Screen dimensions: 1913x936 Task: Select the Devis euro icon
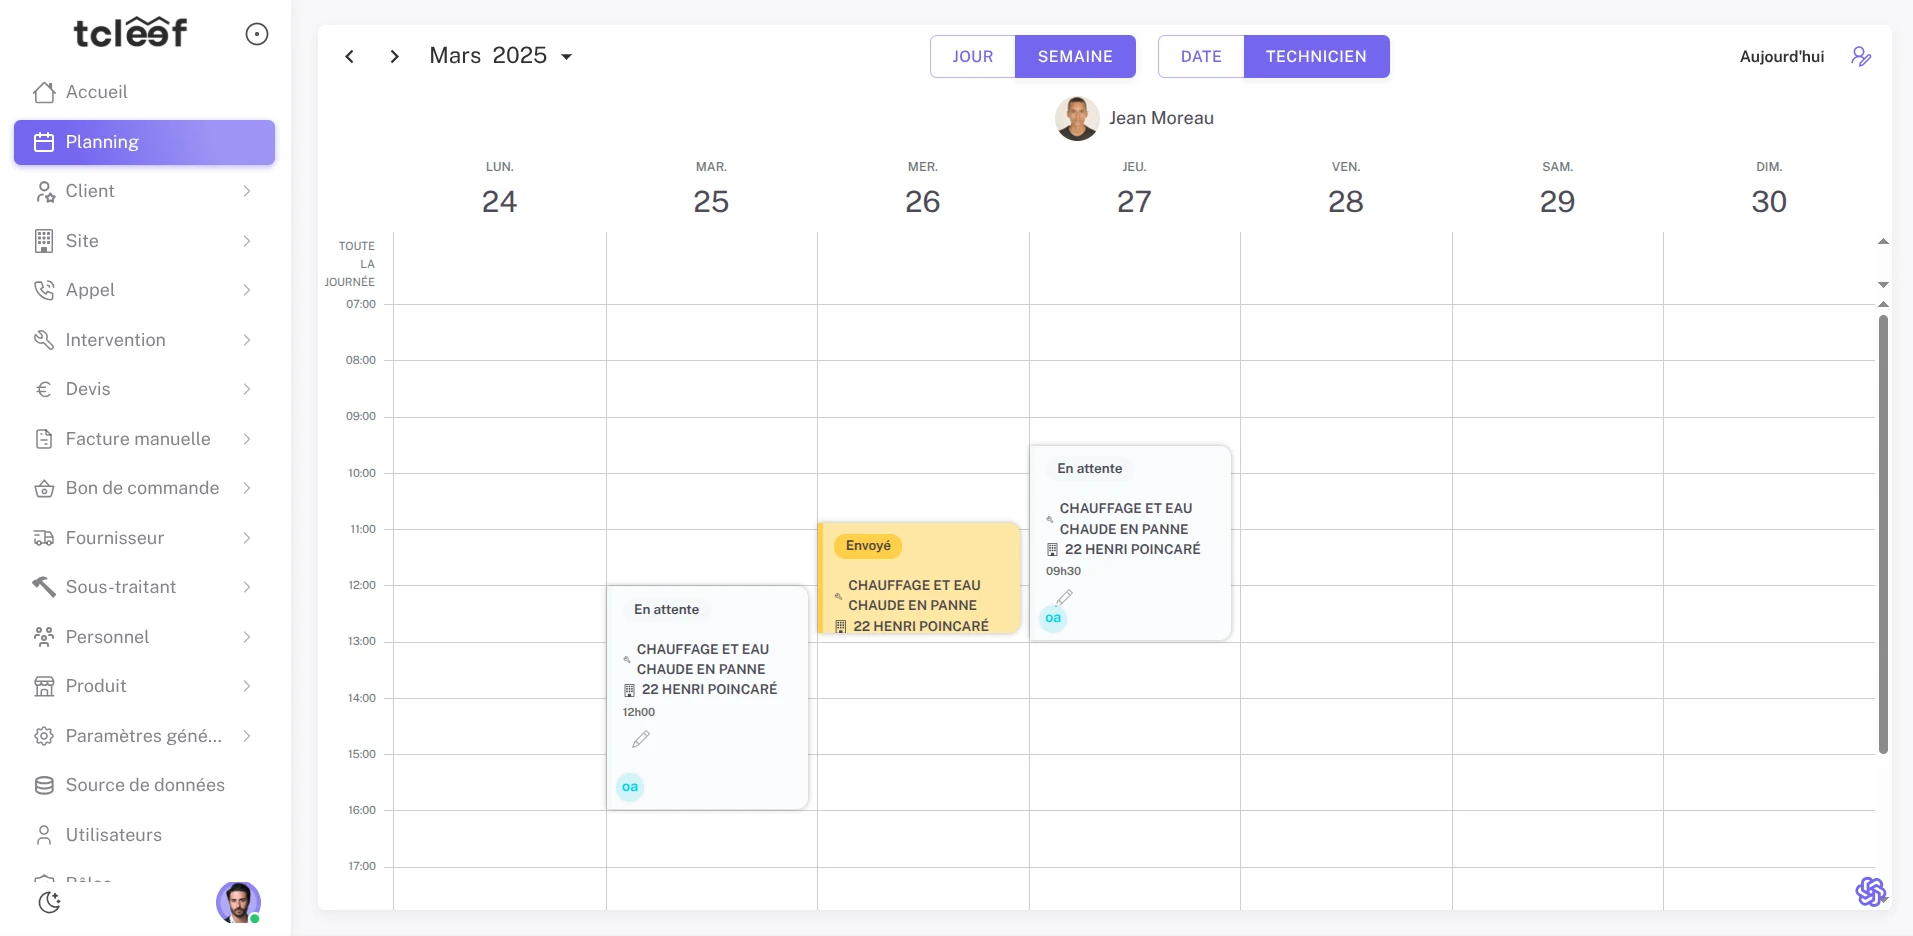click(x=43, y=389)
